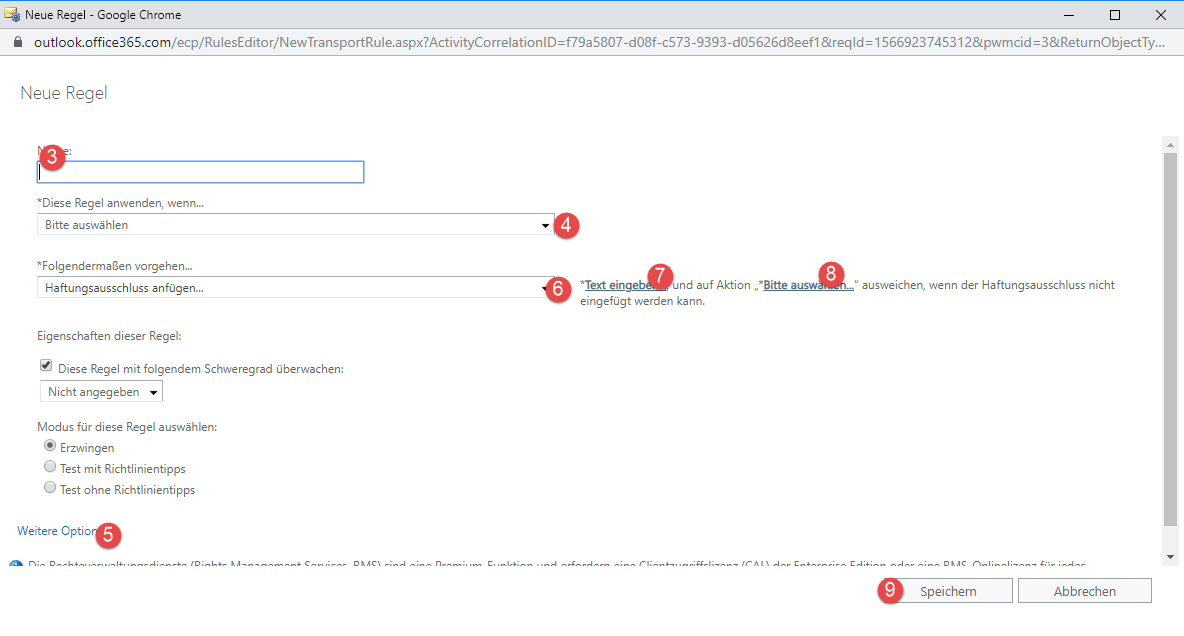Cancel with the Abbrechen button
1184x636 pixels.
[x=1084, y=591]
